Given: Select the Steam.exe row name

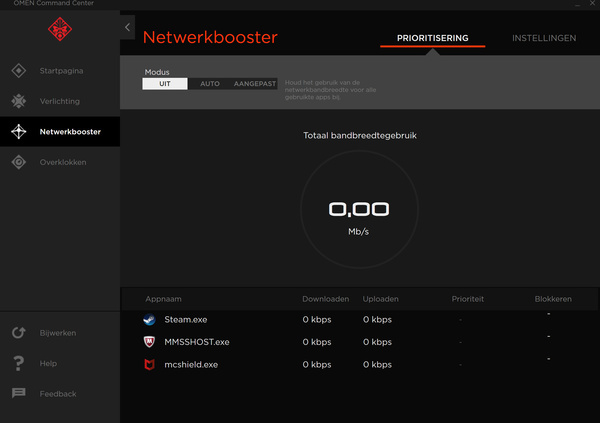Looking at the screenshot, I should coord(186,320).
